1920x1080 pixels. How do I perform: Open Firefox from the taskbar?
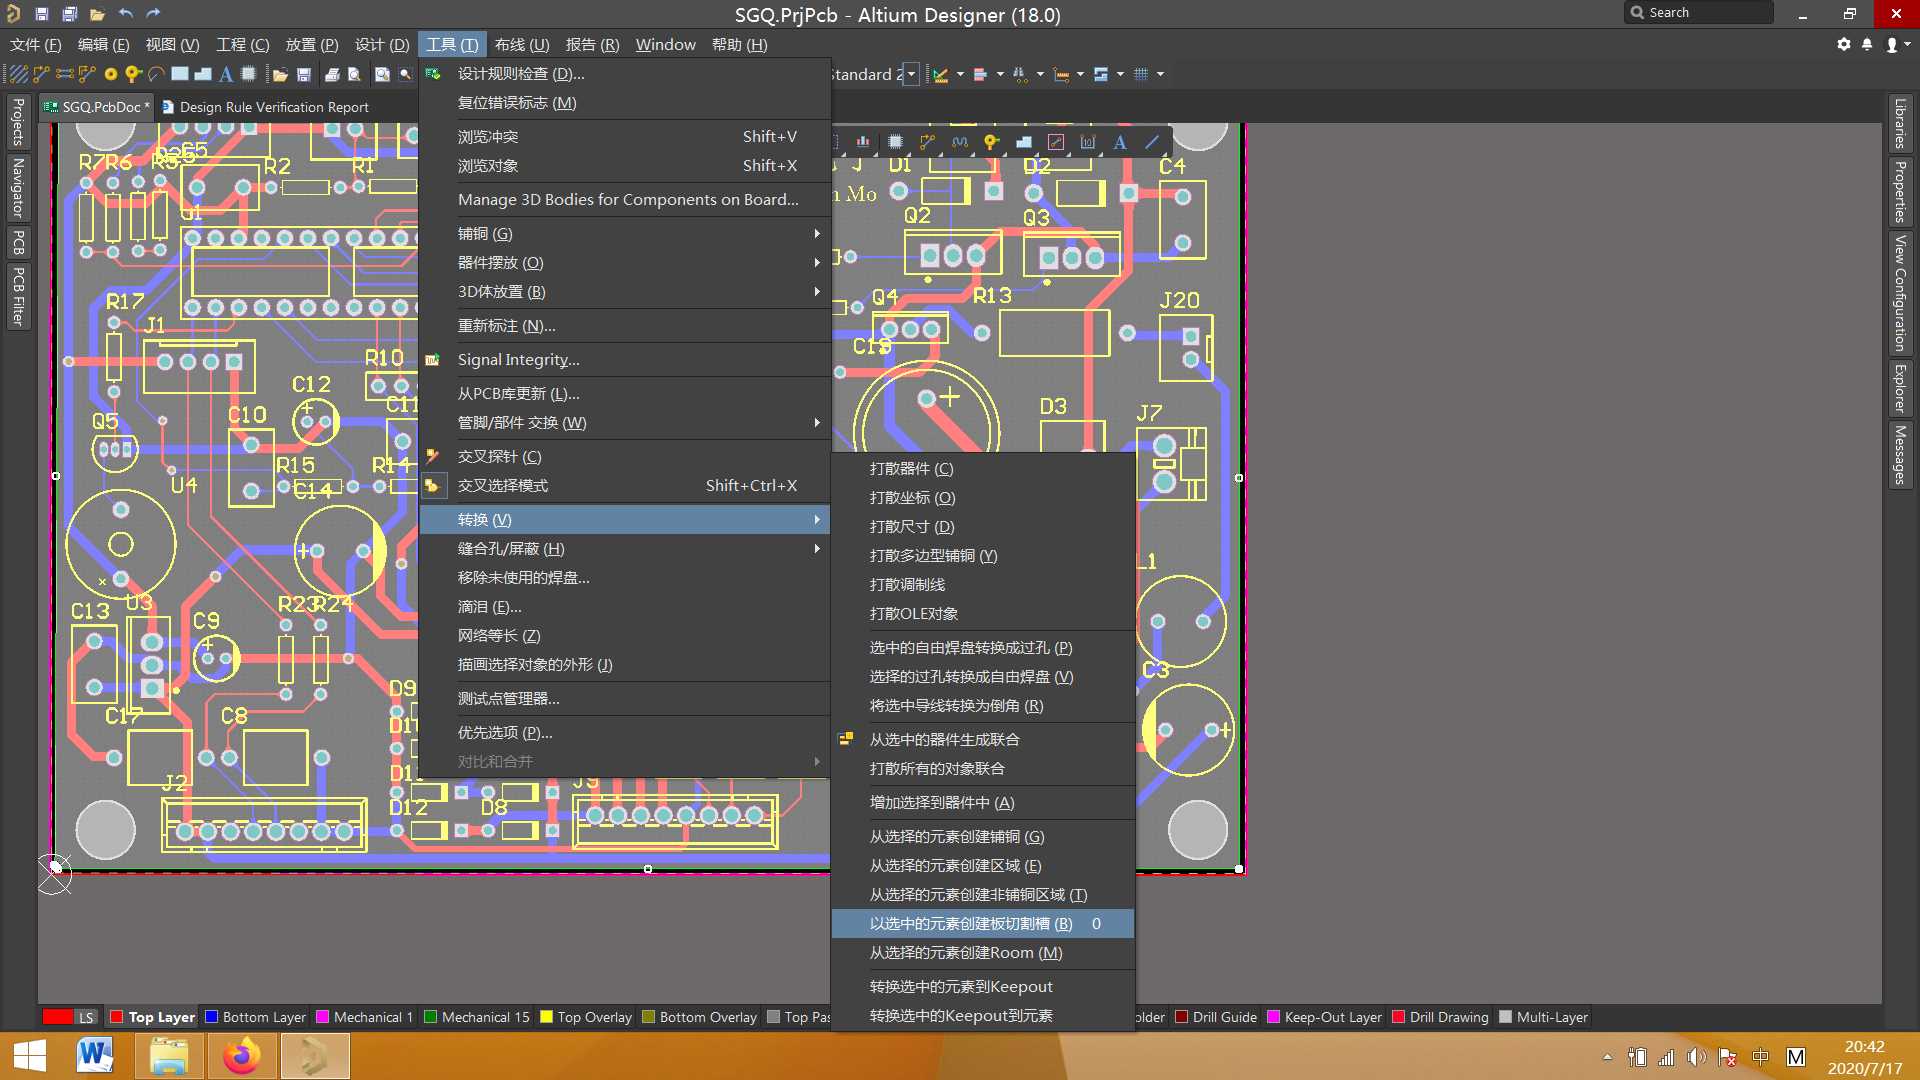pos(241,1057)
